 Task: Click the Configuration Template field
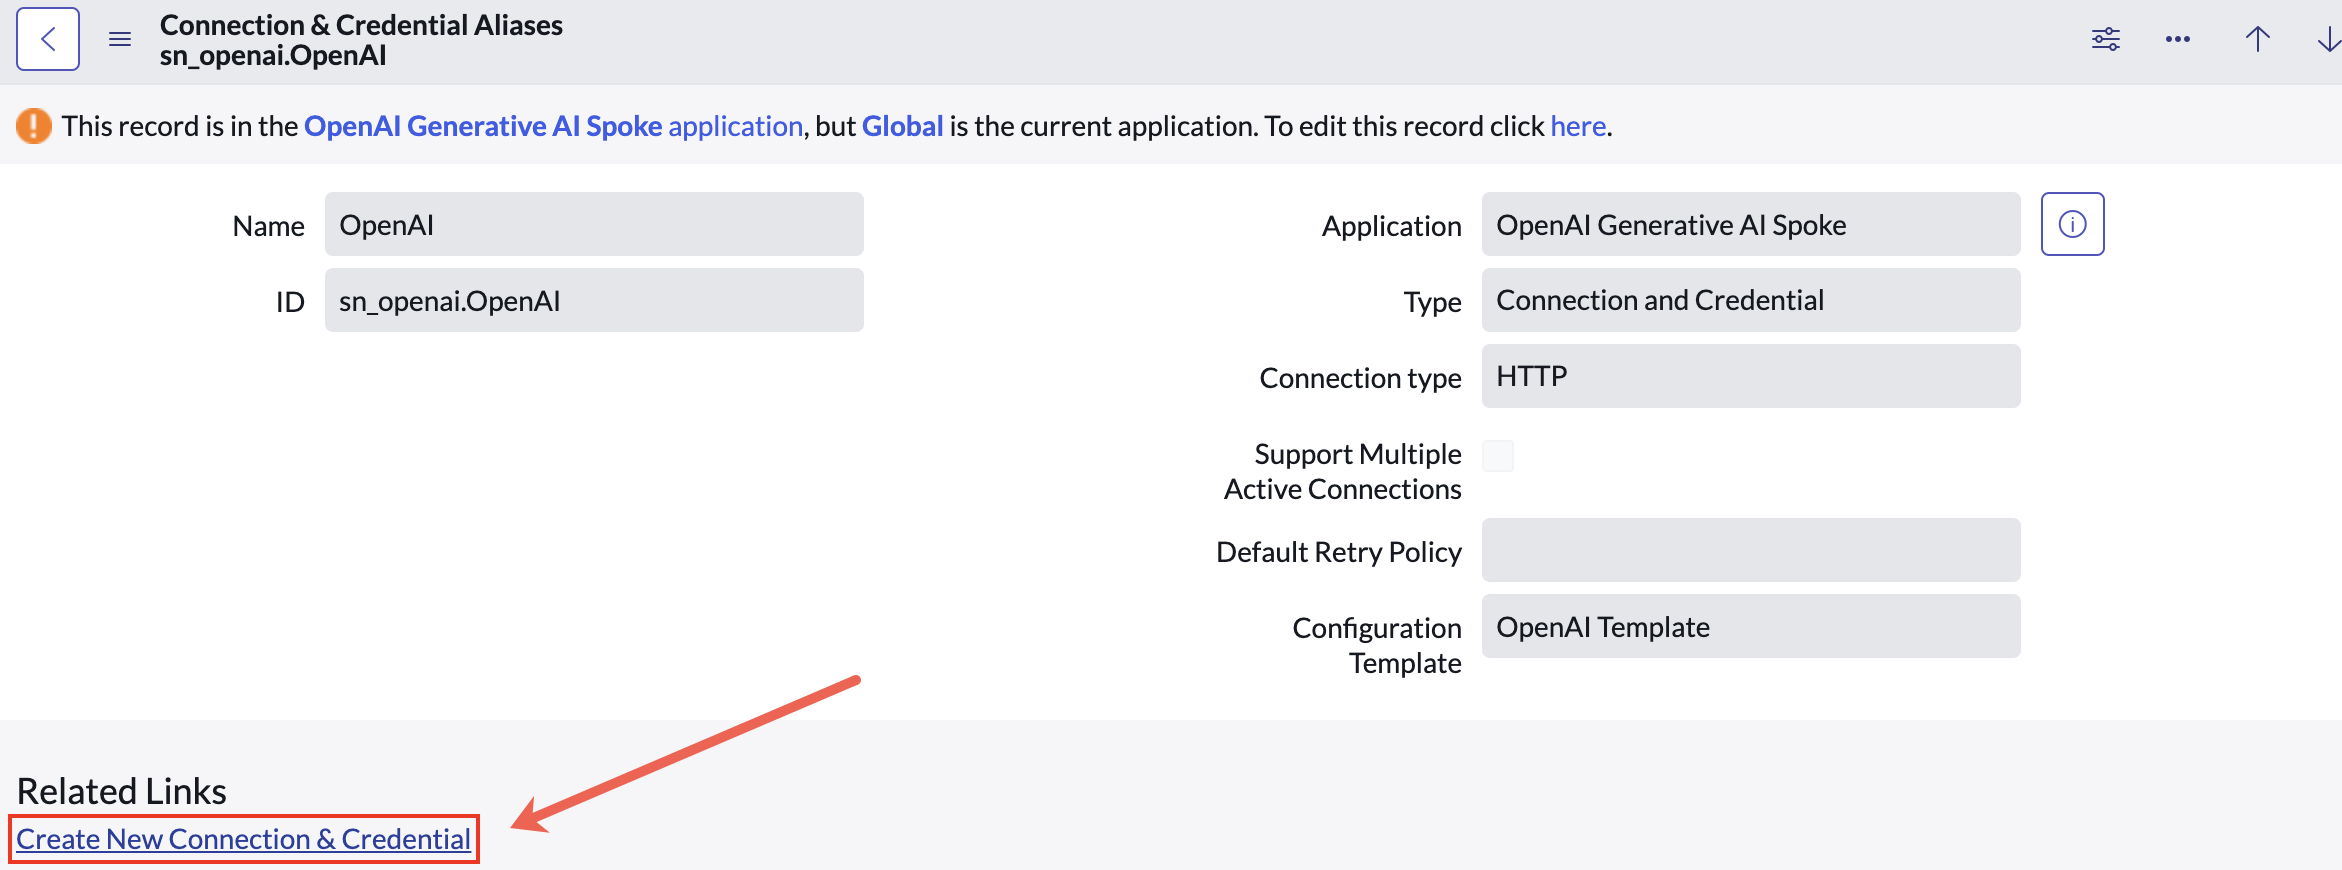(1751, 626)
